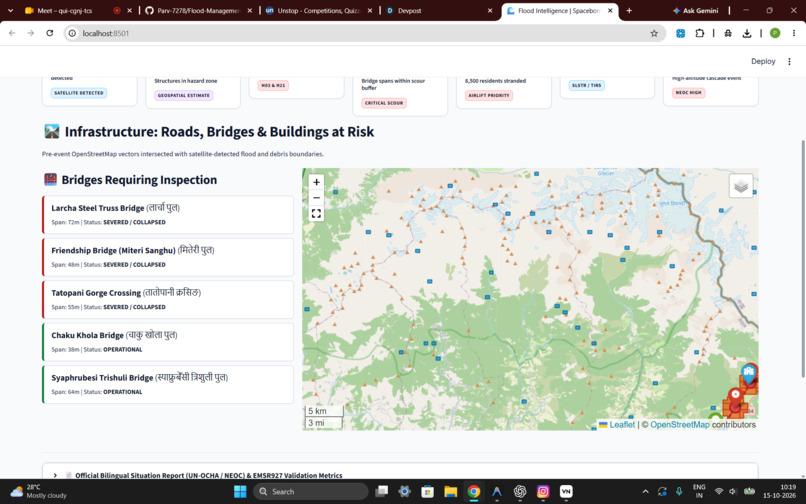
Task: Open the Larcha Steel Truss Bridge card
Action: pyautogui.click(x=168, y=214)
